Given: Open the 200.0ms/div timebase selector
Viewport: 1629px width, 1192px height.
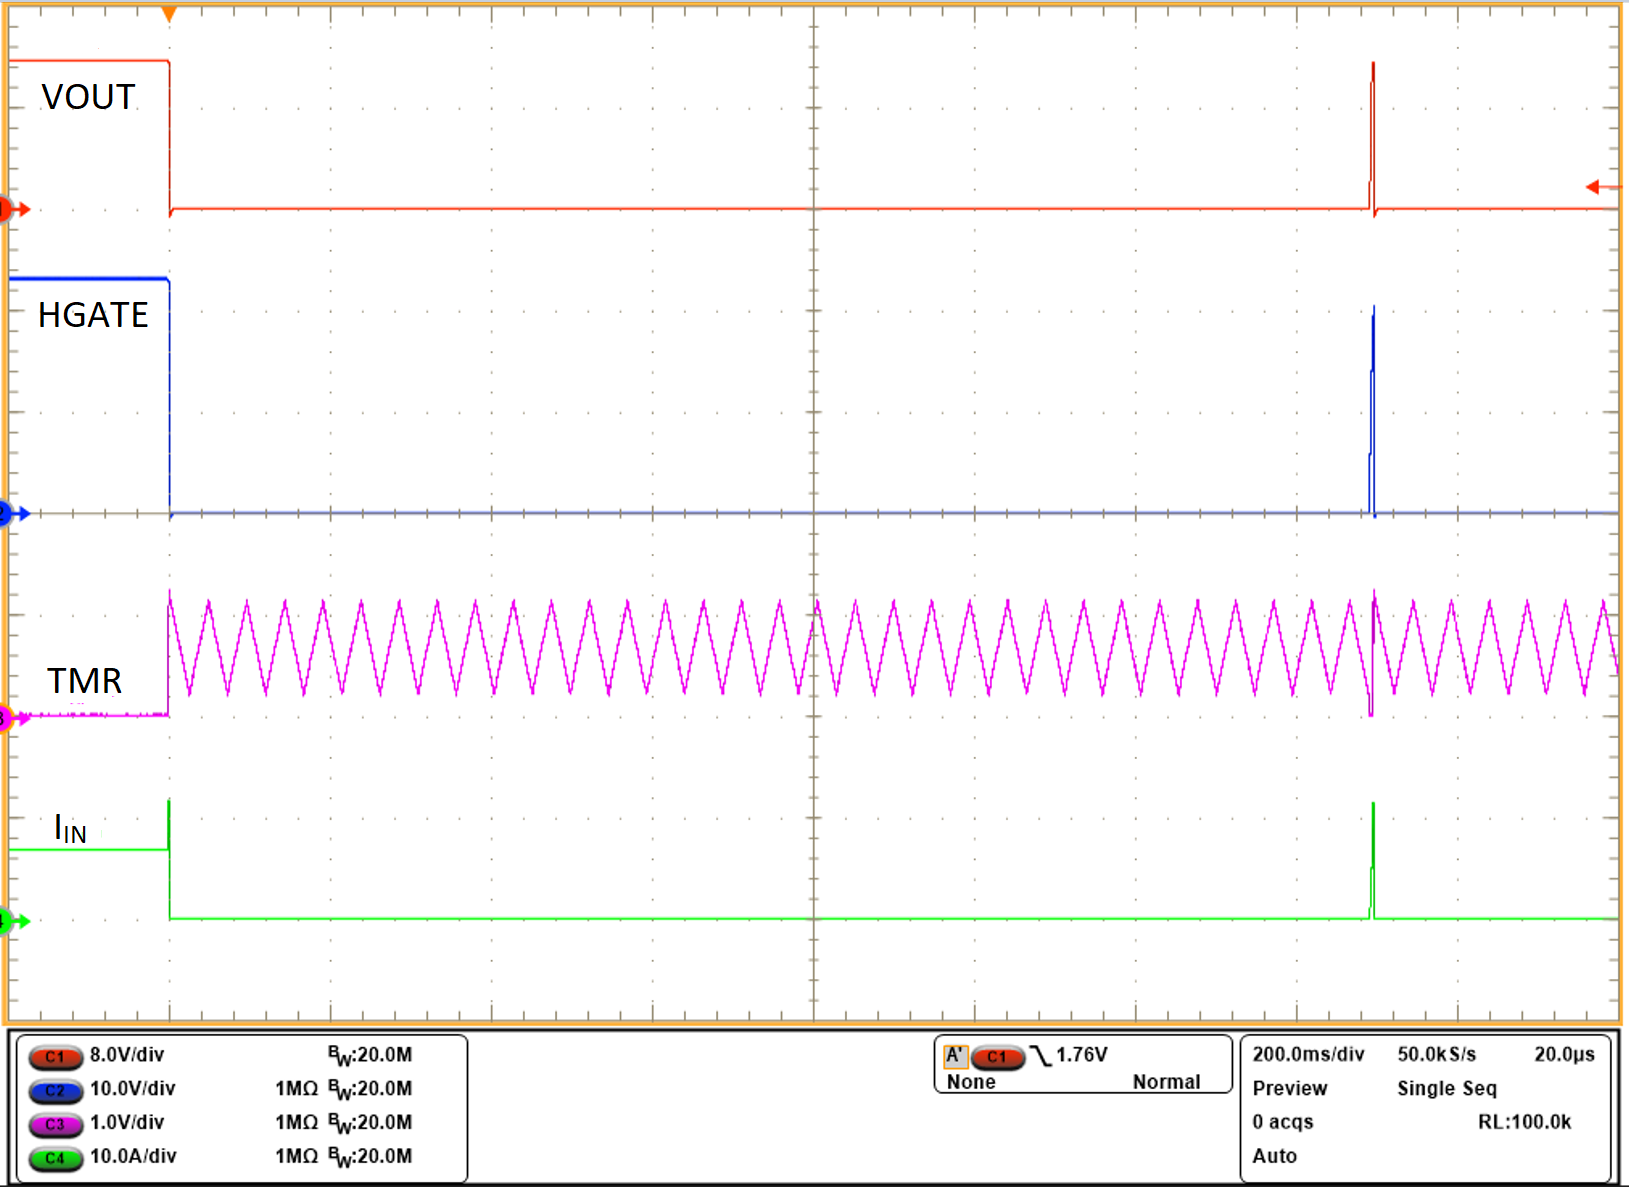Looking at the screenshot, I should click(1307, 1053).
